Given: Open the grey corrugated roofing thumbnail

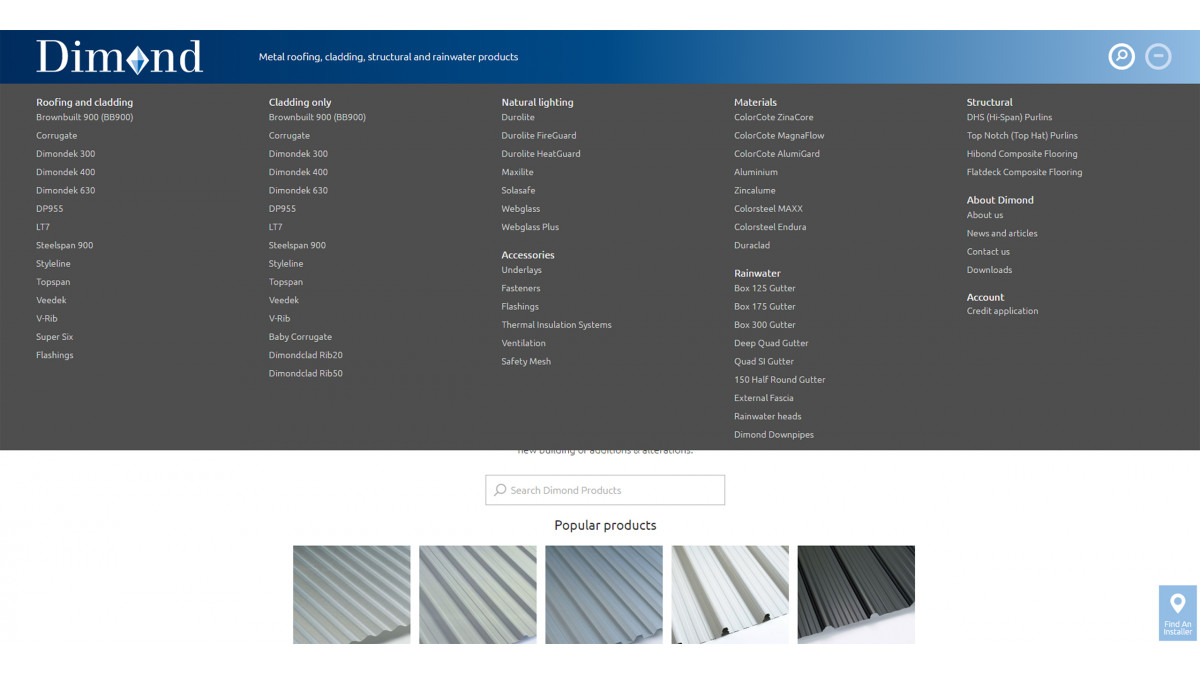Looking at the screenshot, I should (352, 594).
